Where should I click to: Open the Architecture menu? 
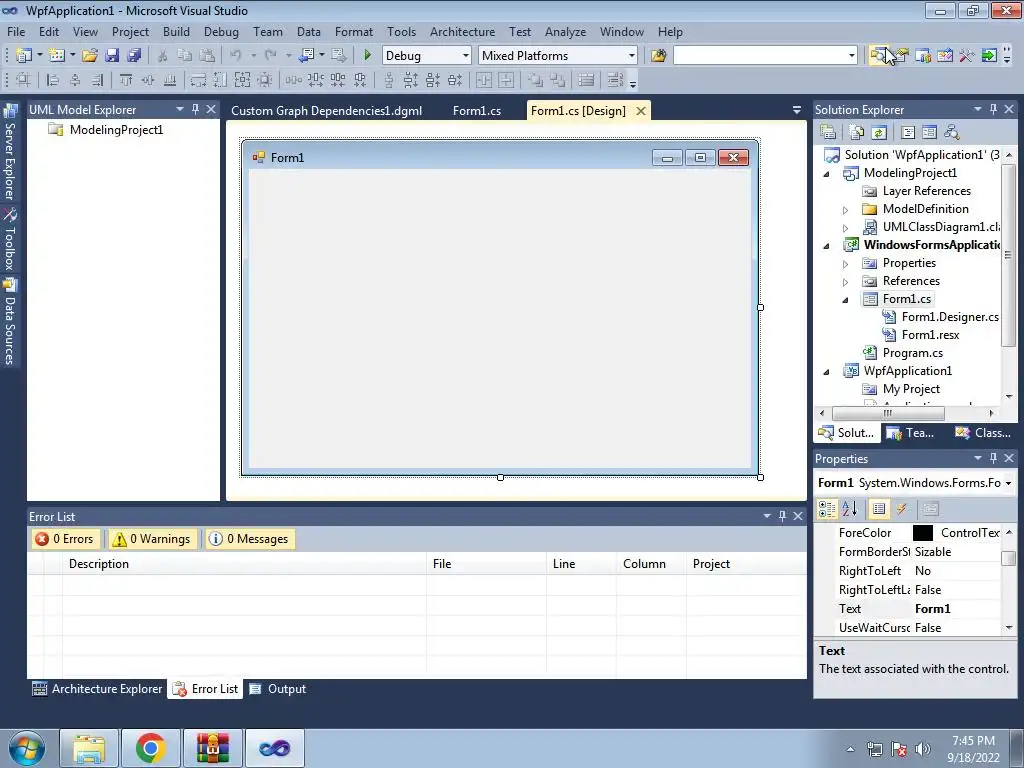click(x=462, y=31)
